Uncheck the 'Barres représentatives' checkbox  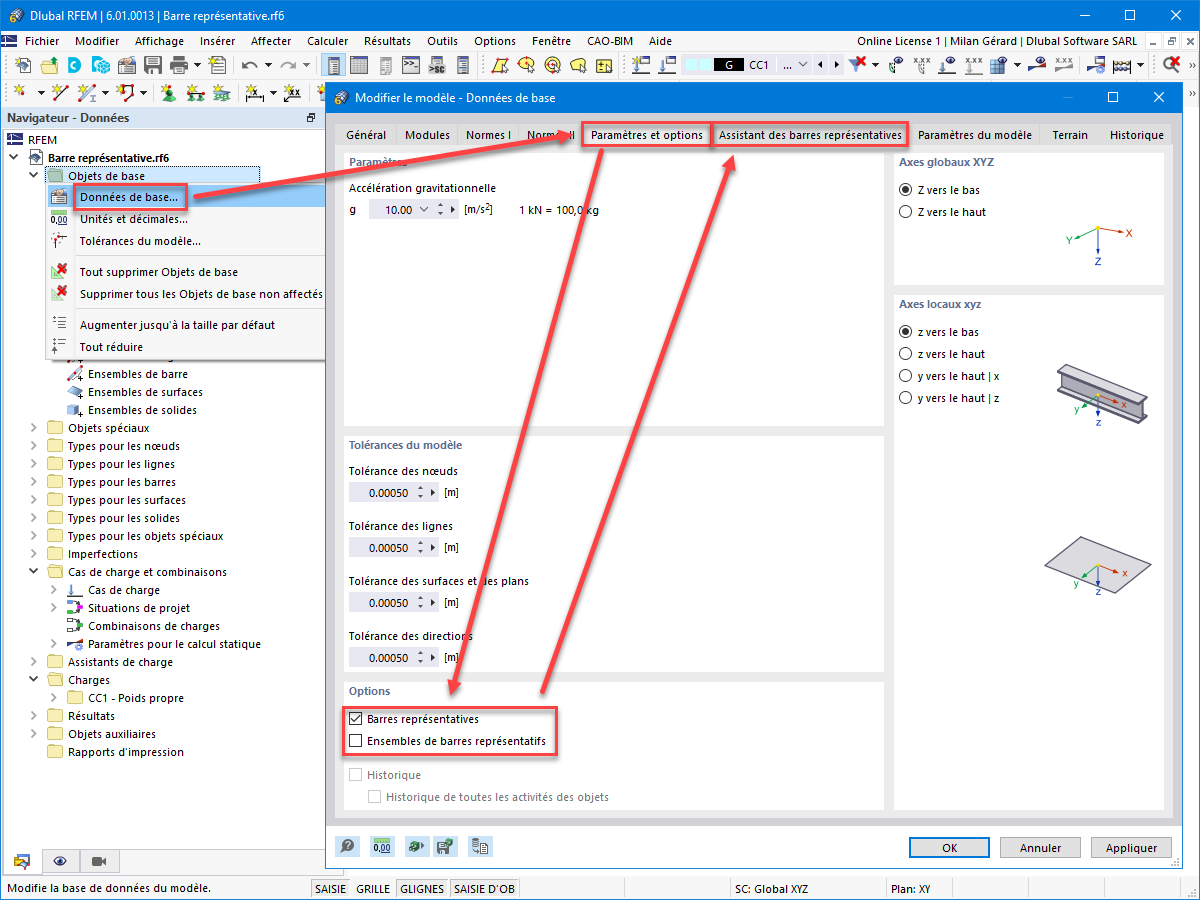[x=355, y=719]
